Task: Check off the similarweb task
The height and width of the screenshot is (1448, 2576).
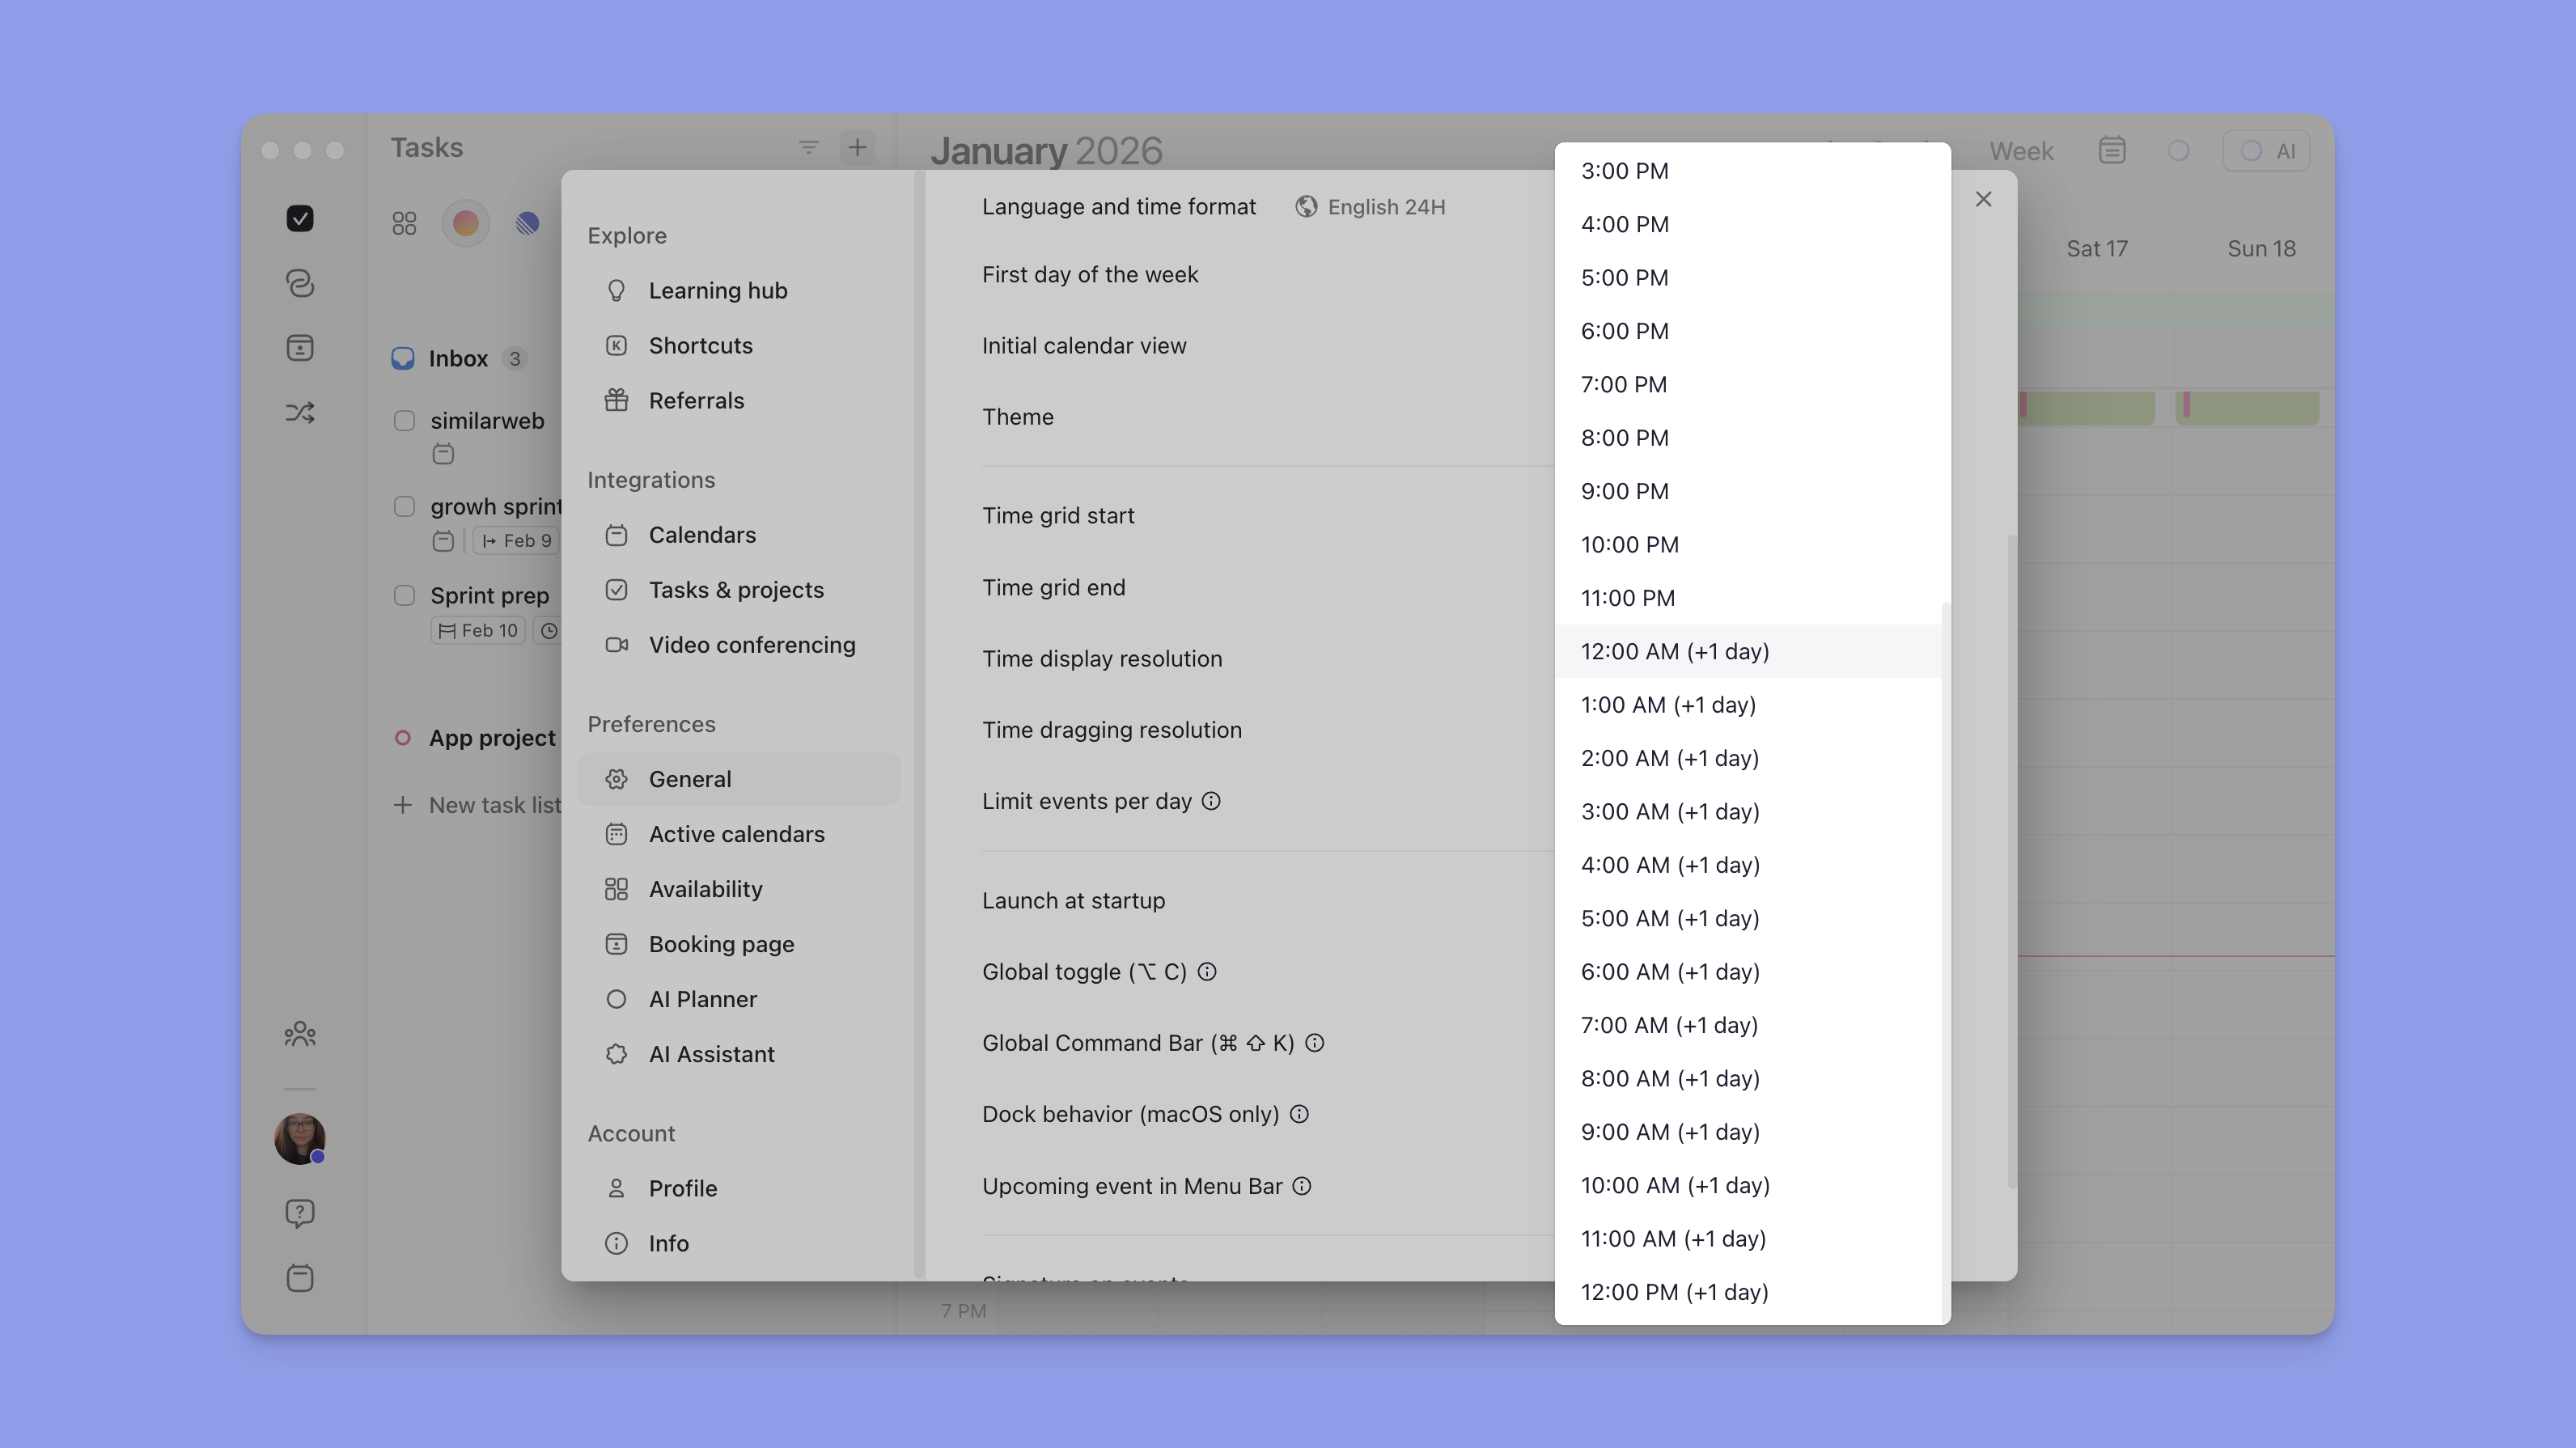Action: point(404,421)
